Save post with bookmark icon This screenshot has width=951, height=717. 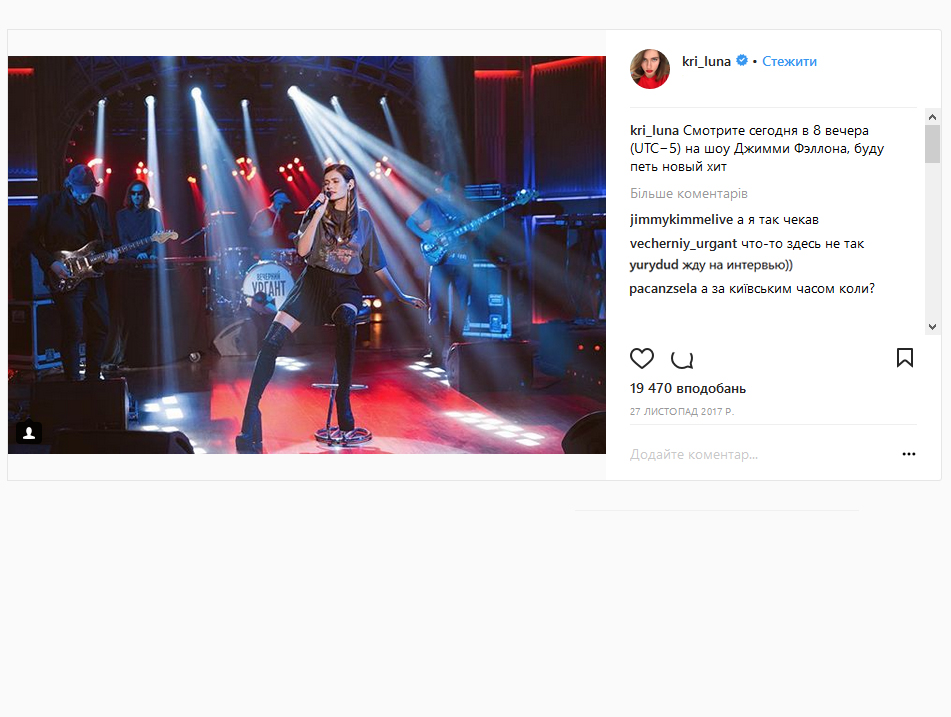point(904,357)
